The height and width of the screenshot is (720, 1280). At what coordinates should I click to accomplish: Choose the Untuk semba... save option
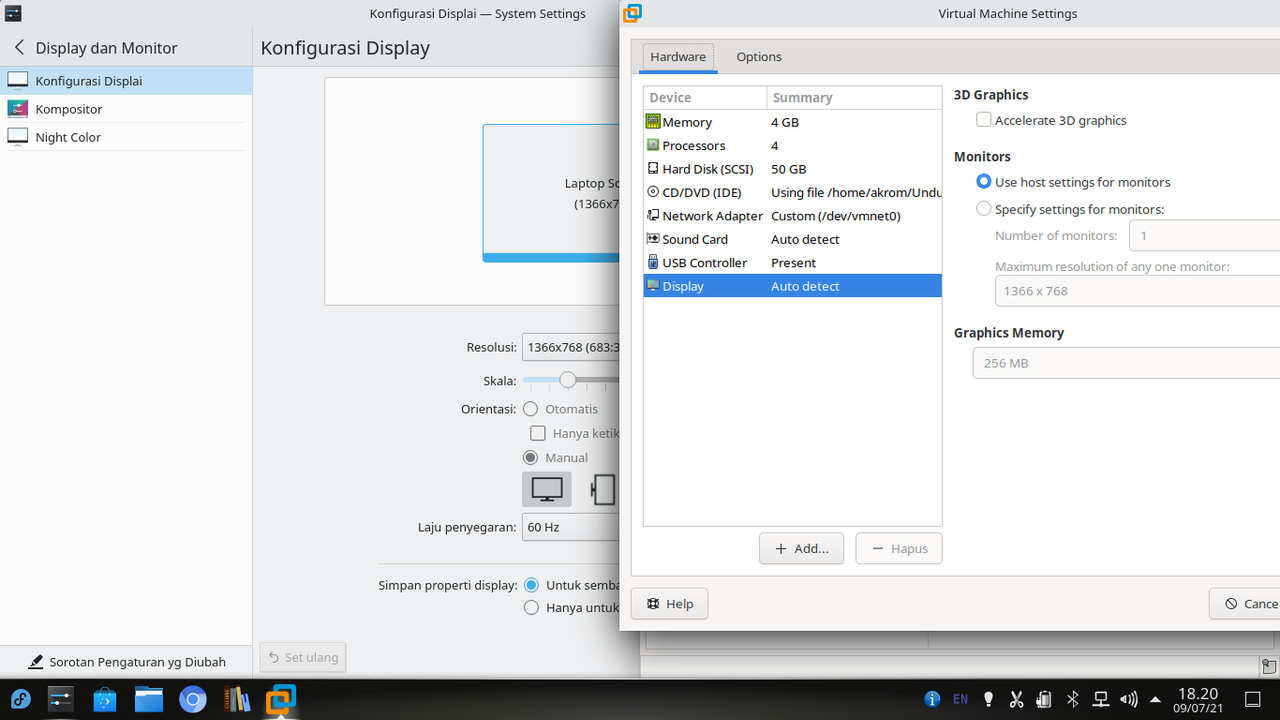[x=531, y=585]
